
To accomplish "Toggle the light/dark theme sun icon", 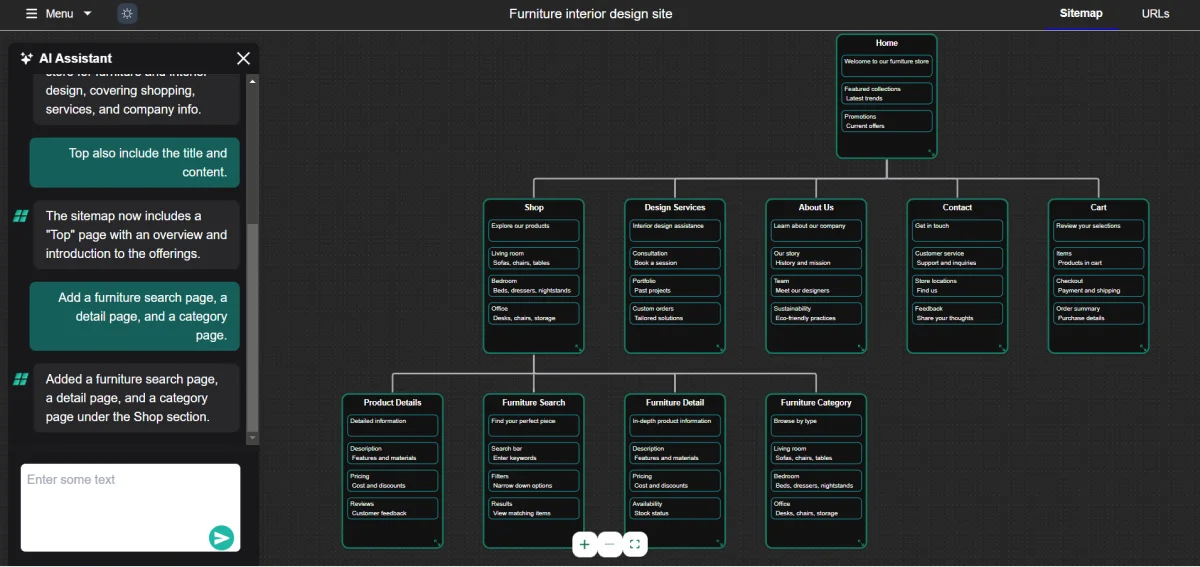I will [x=127, y=14].
